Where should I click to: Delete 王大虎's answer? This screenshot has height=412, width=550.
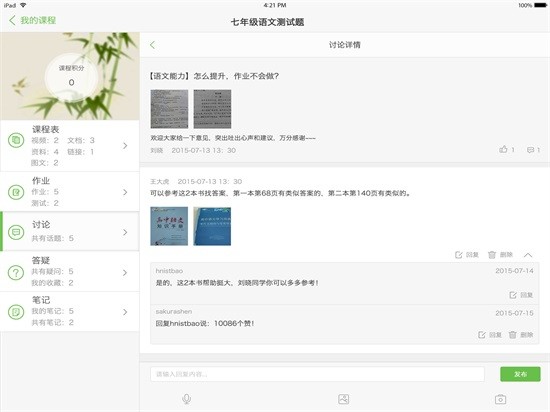[x=501, y=255]
